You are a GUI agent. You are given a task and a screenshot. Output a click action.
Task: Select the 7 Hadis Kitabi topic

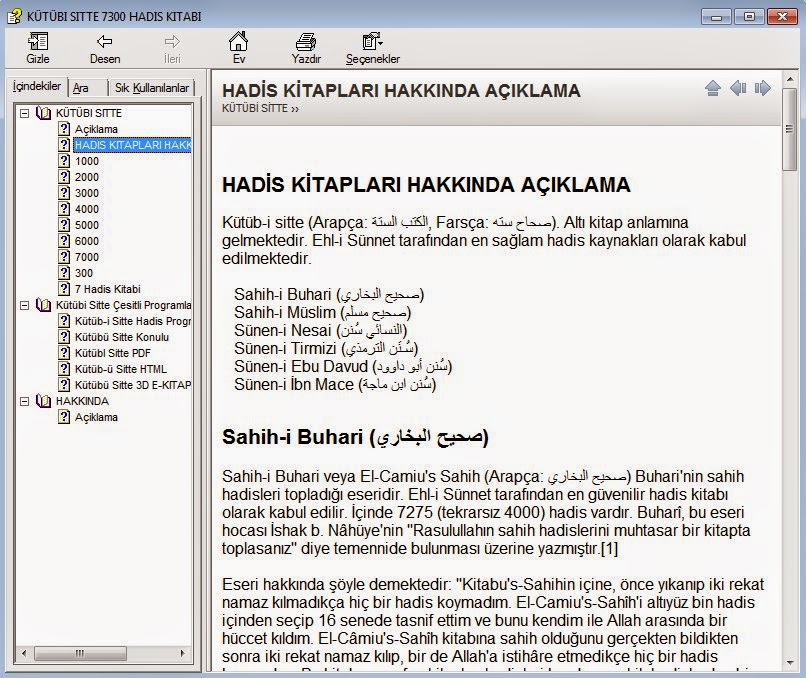[x=107, y=289]
